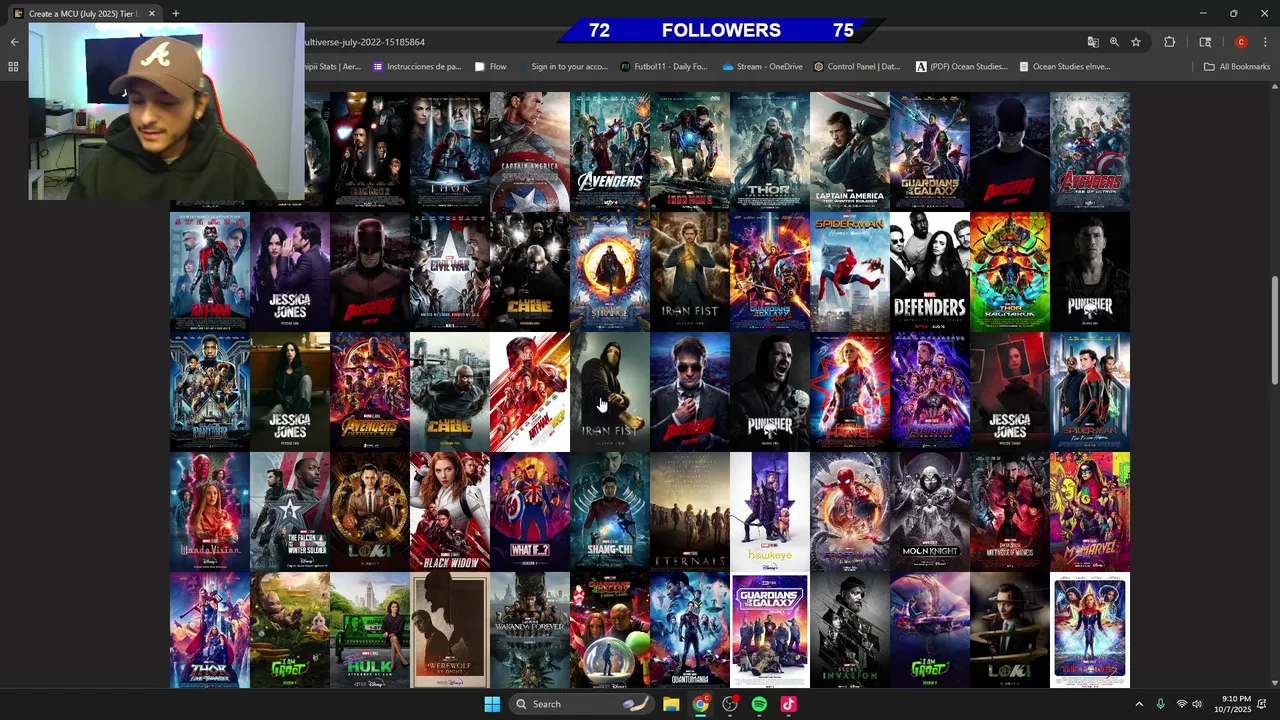Click the microphone icon in system tray
The height and width of the screenshot is (720, 1280).
1160,704
